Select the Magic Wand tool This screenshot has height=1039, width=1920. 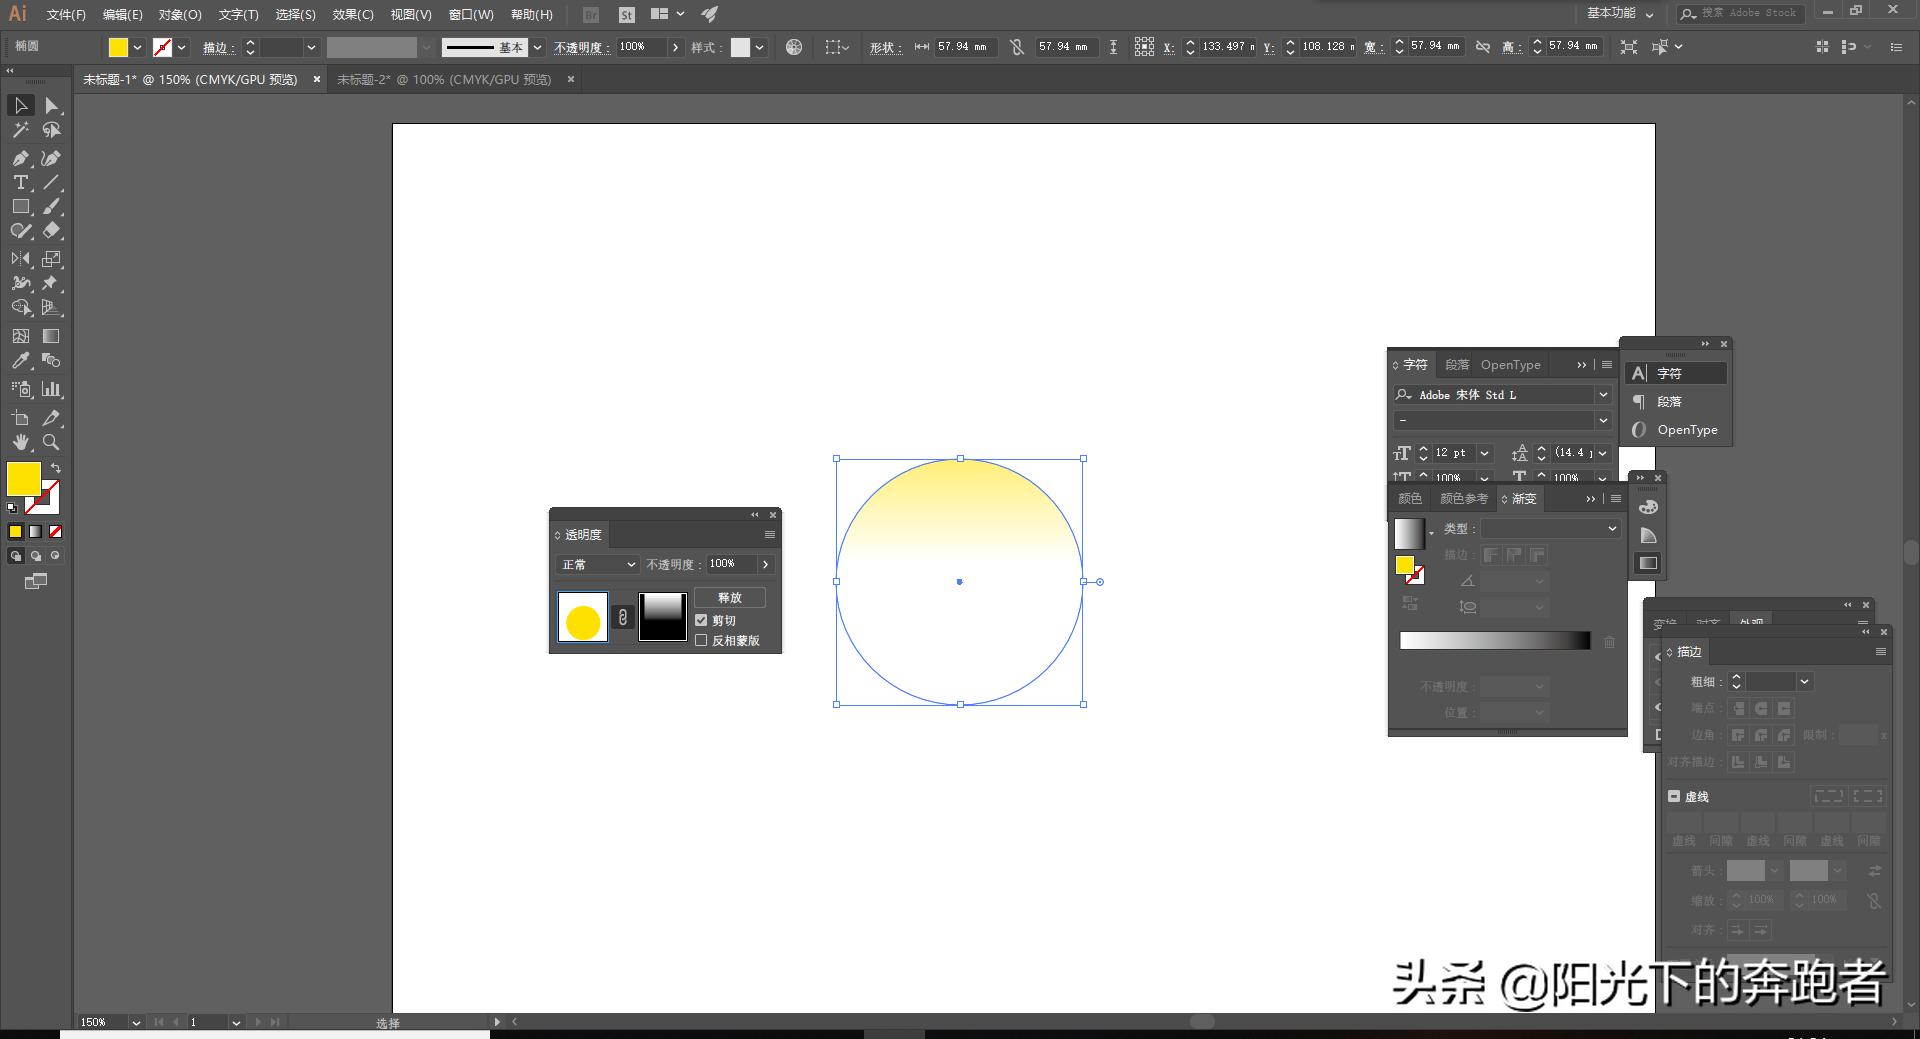[20, 130]
